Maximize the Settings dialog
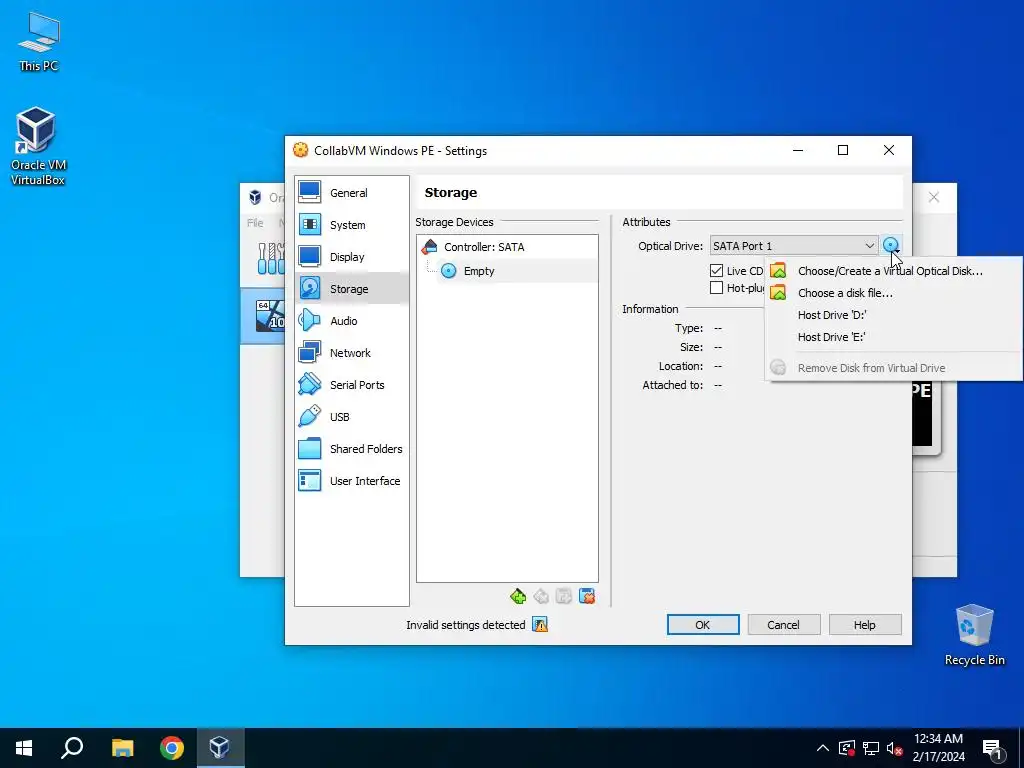The width and height of the screenshot is (1024, 768). (x=843, y=150)
